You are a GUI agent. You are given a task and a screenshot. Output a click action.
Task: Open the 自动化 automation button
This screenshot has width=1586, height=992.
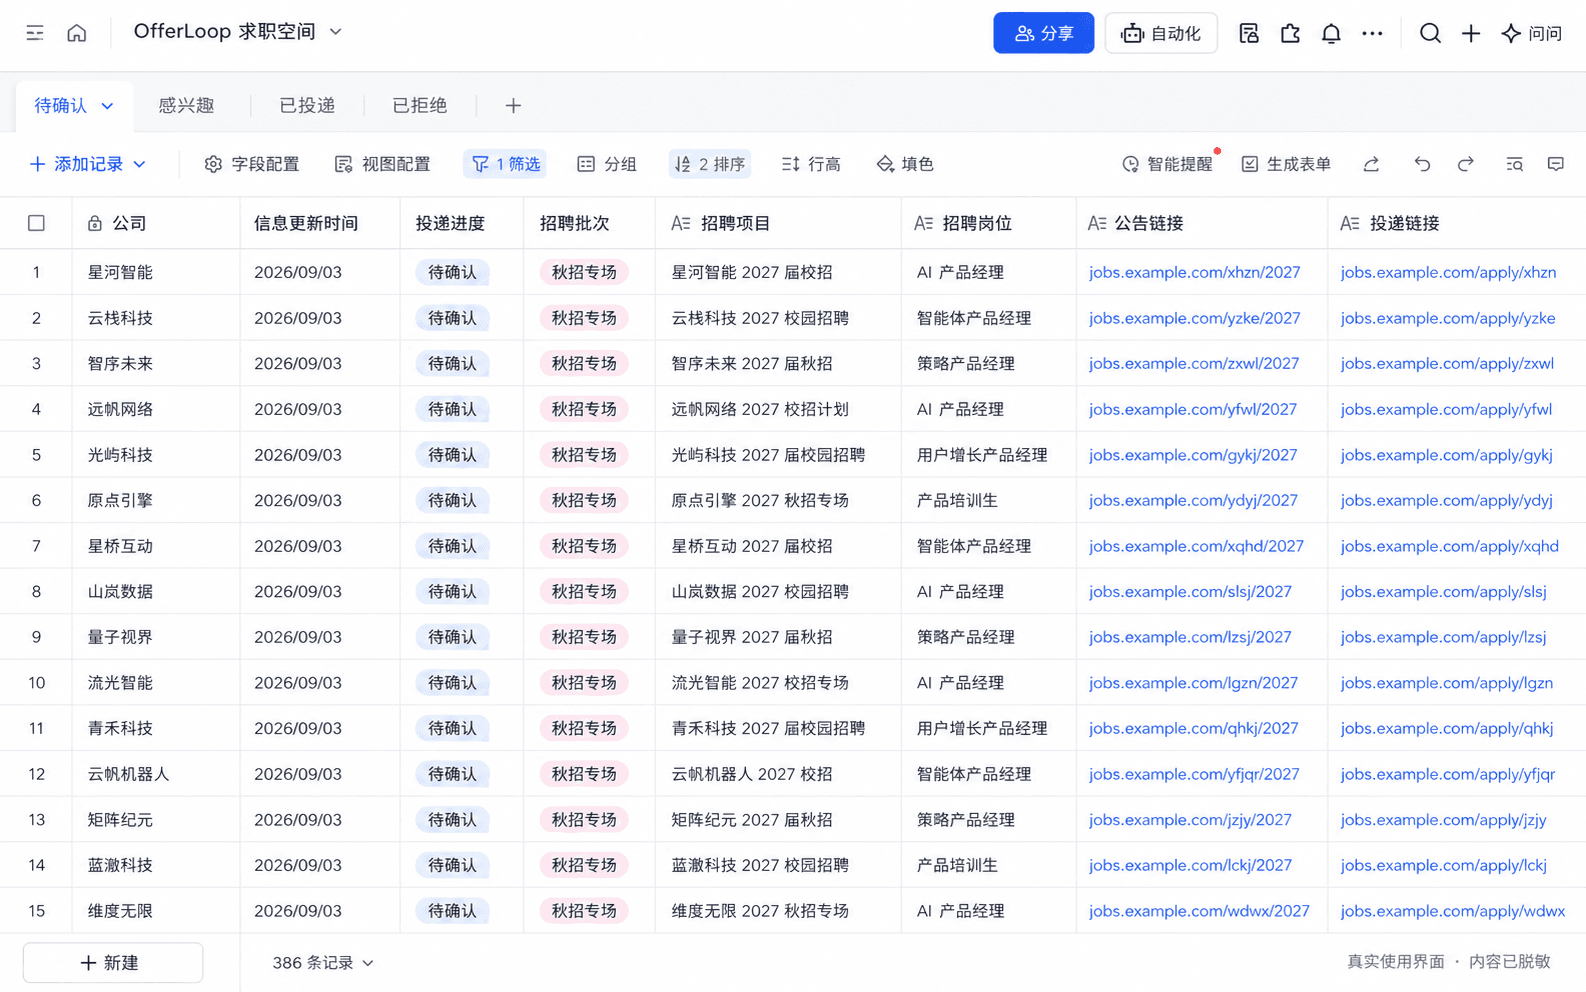(1161, 33)
